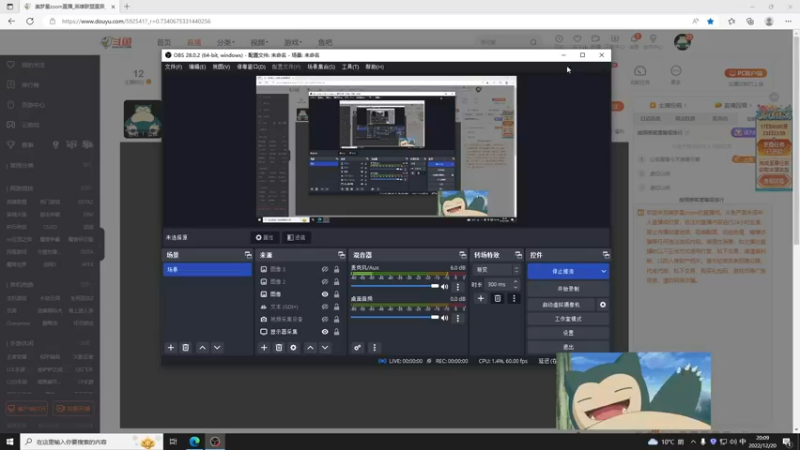Open stop streaming button dropdown arrow
This screenshot has width=800, height=450.
tap(603, 271)
